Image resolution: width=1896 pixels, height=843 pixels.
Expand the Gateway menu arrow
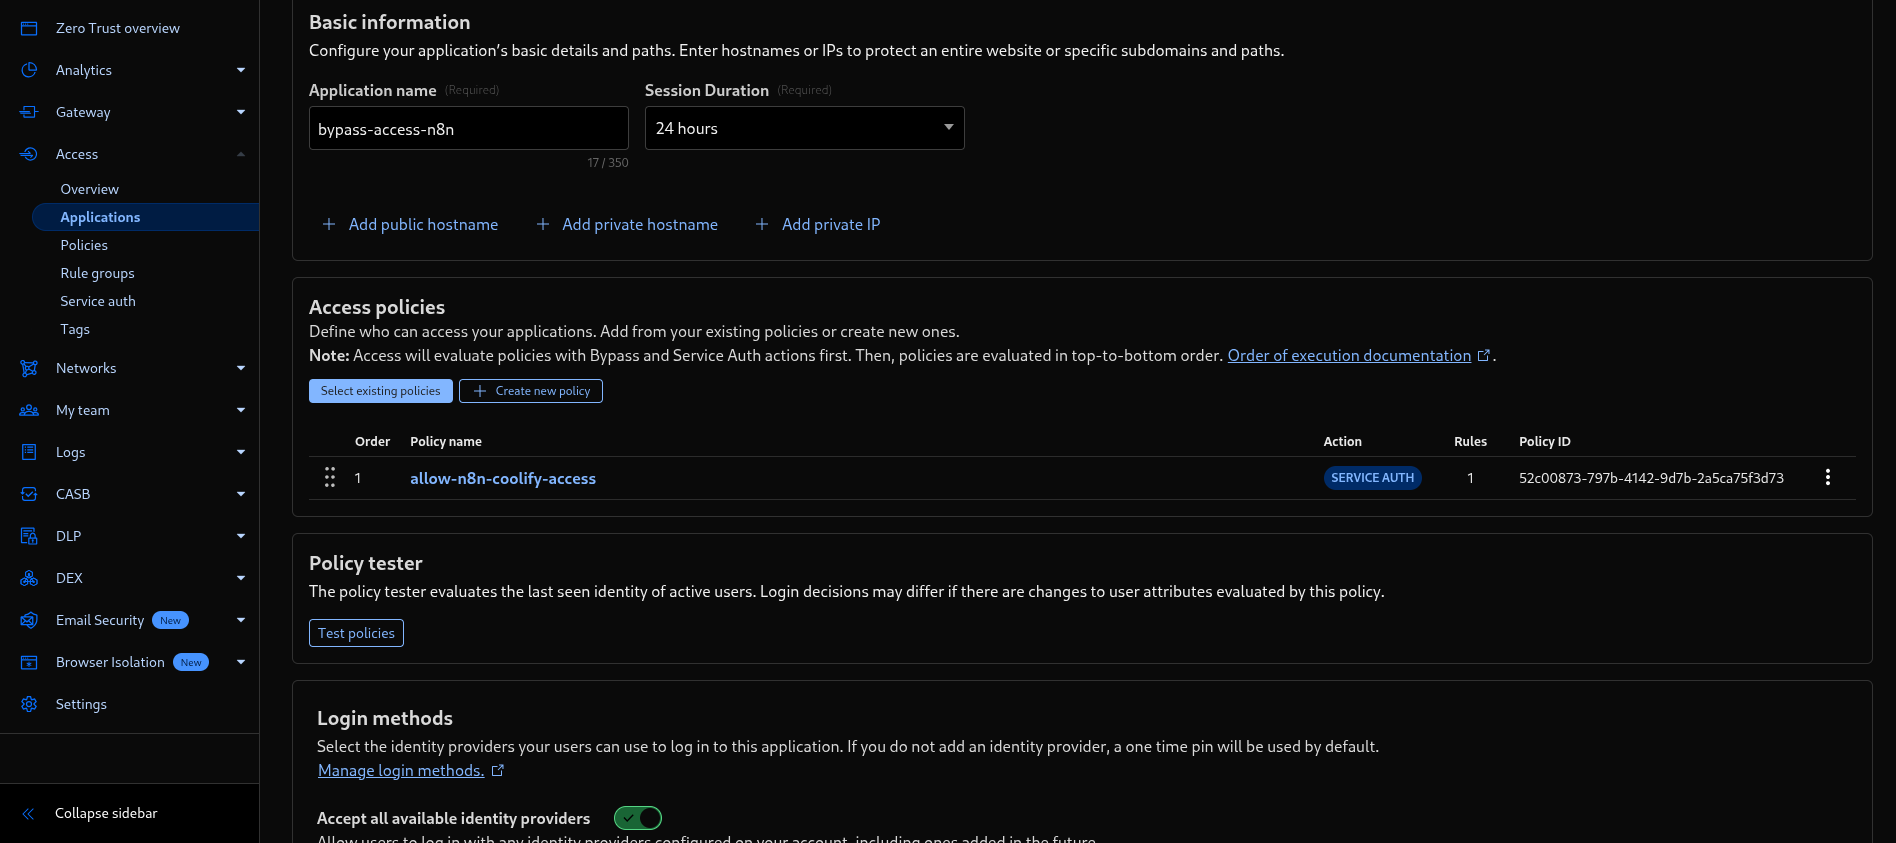(x=241, y=112)
